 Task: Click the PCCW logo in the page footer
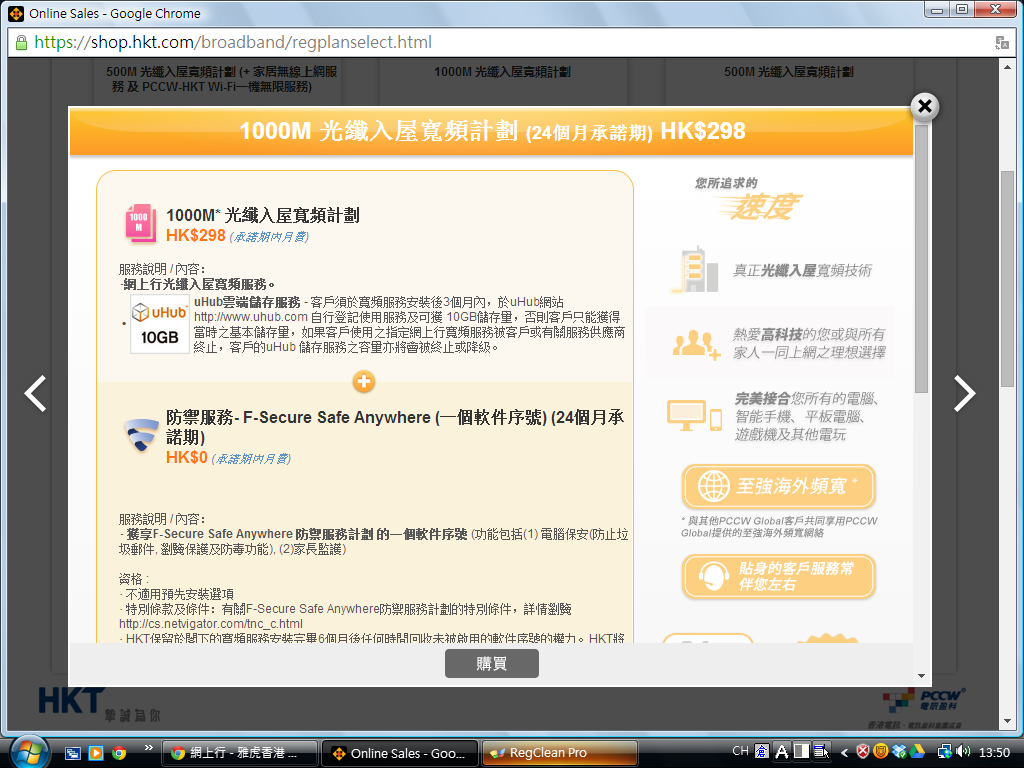924,699
